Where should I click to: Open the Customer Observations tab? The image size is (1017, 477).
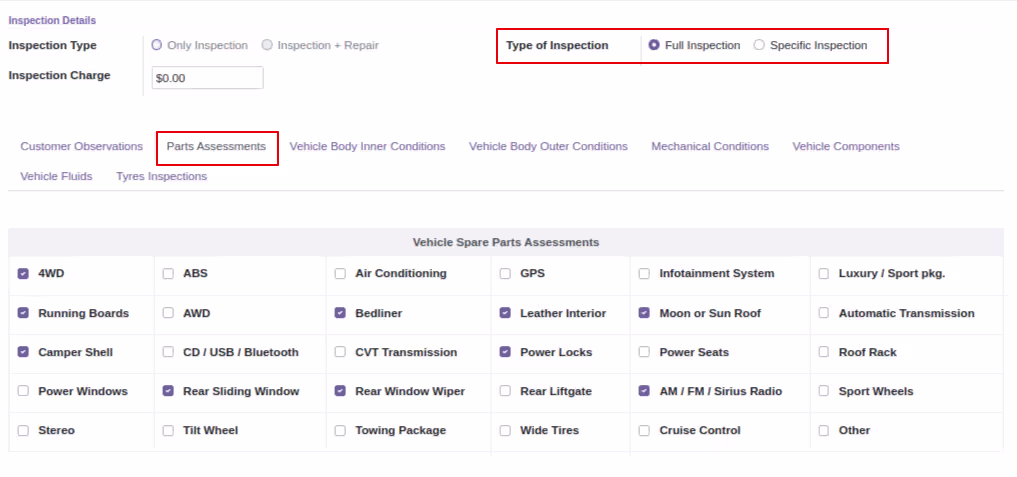(x=82, y=147)
